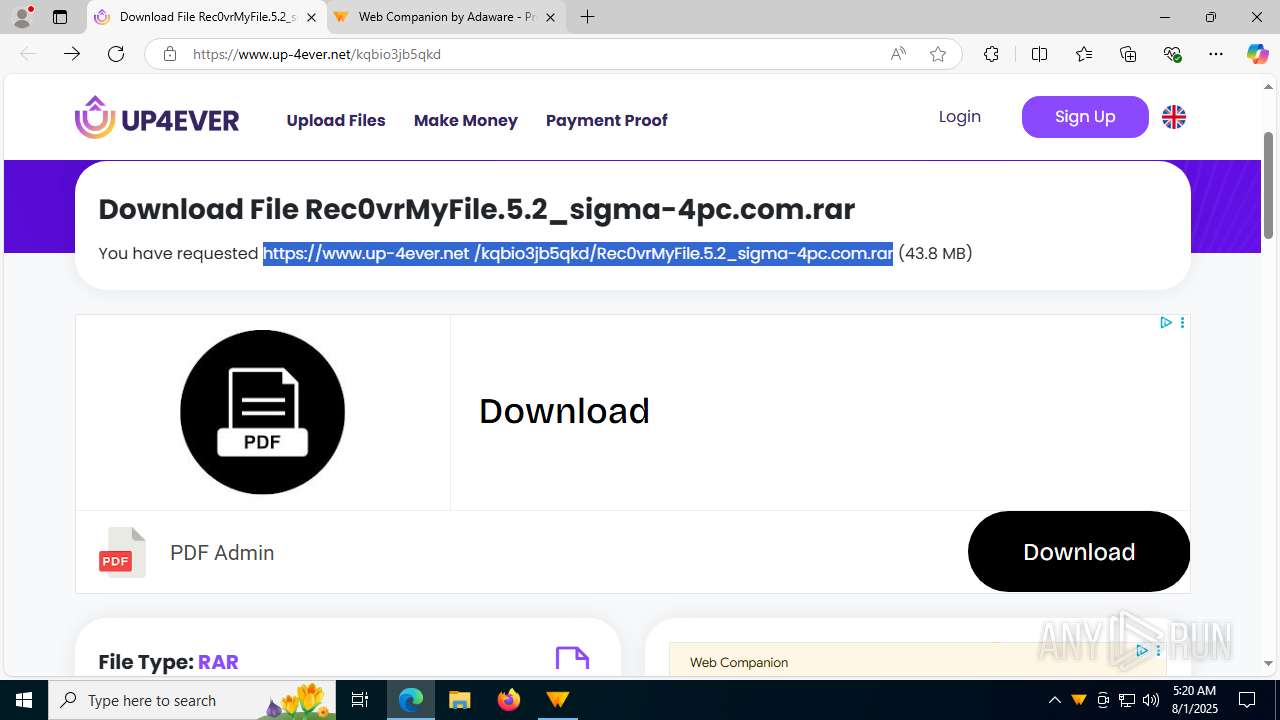Click the highlighted file URL text
This screenshot has width=1280, height=720.
tap(578, 253)
